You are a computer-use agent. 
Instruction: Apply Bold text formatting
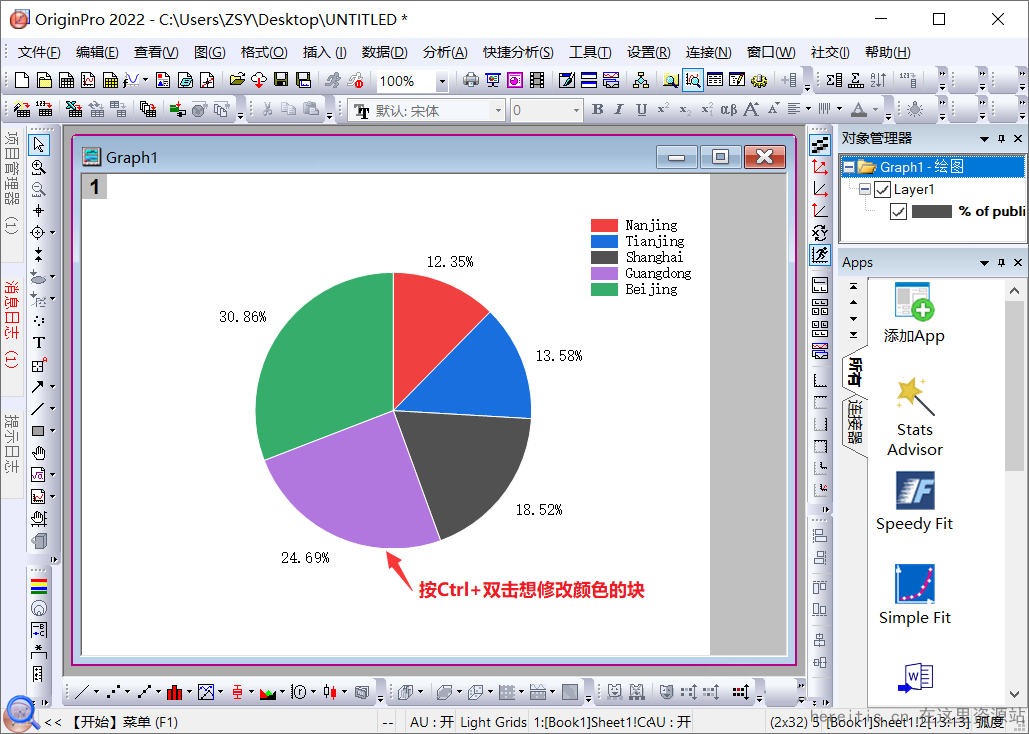[597, 110]
